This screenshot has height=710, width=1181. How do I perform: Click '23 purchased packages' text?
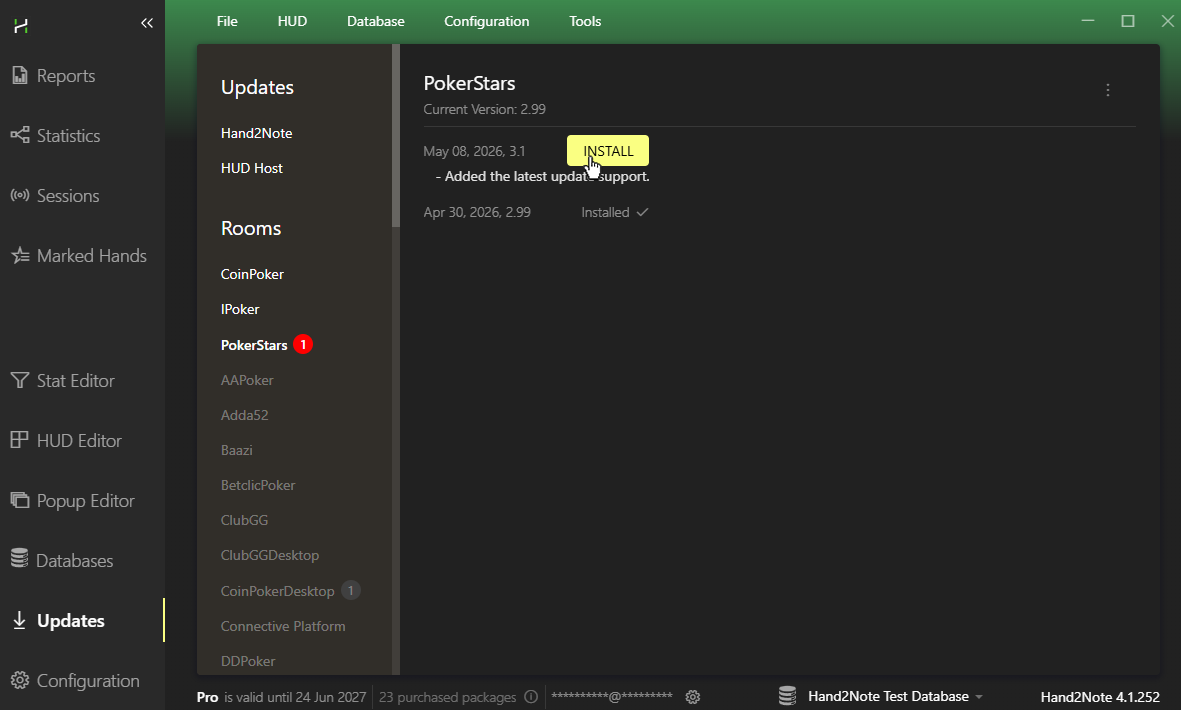[x=447, y=697]
